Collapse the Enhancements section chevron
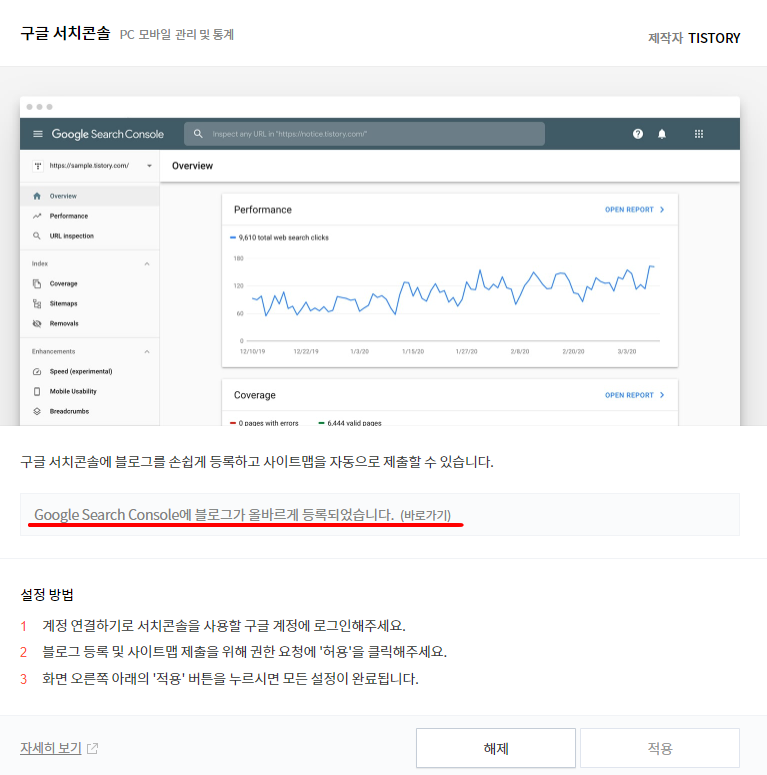The height and width of the screenshot is (775, 767). [147, 352]
